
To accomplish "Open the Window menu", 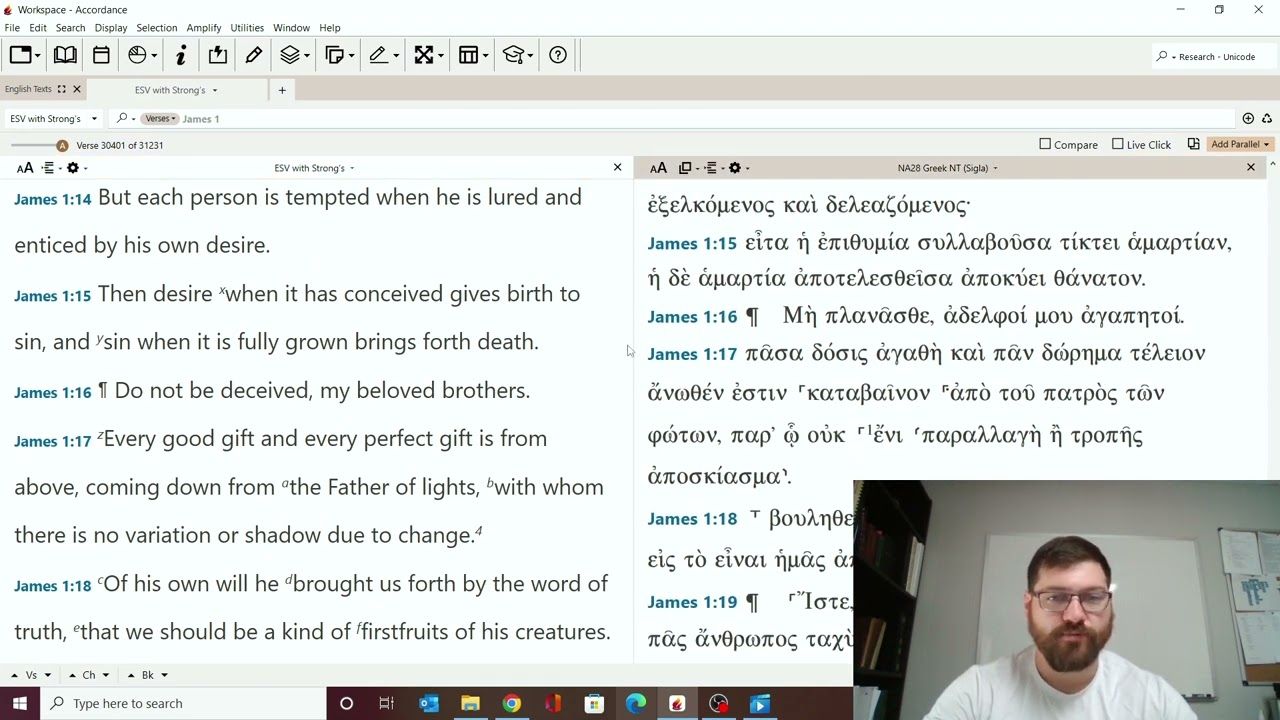I will (291, 27).
